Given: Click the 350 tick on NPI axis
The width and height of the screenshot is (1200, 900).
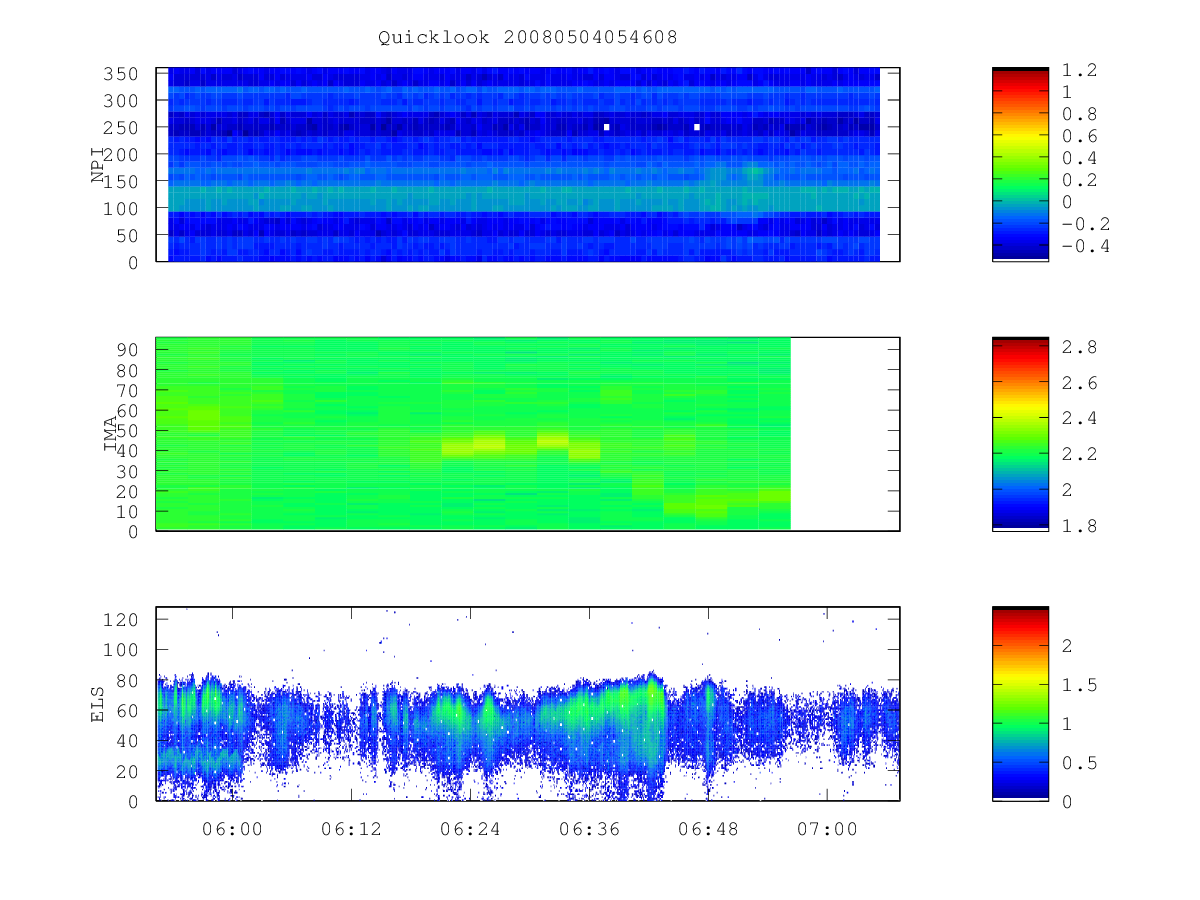Looking at the screenshot, I should (122, 74).
